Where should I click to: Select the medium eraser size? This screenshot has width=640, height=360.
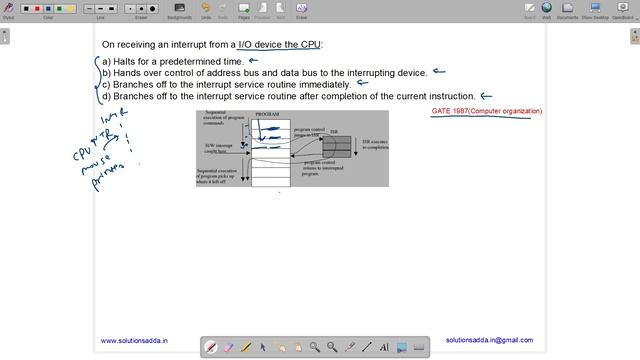coord(141,9)
